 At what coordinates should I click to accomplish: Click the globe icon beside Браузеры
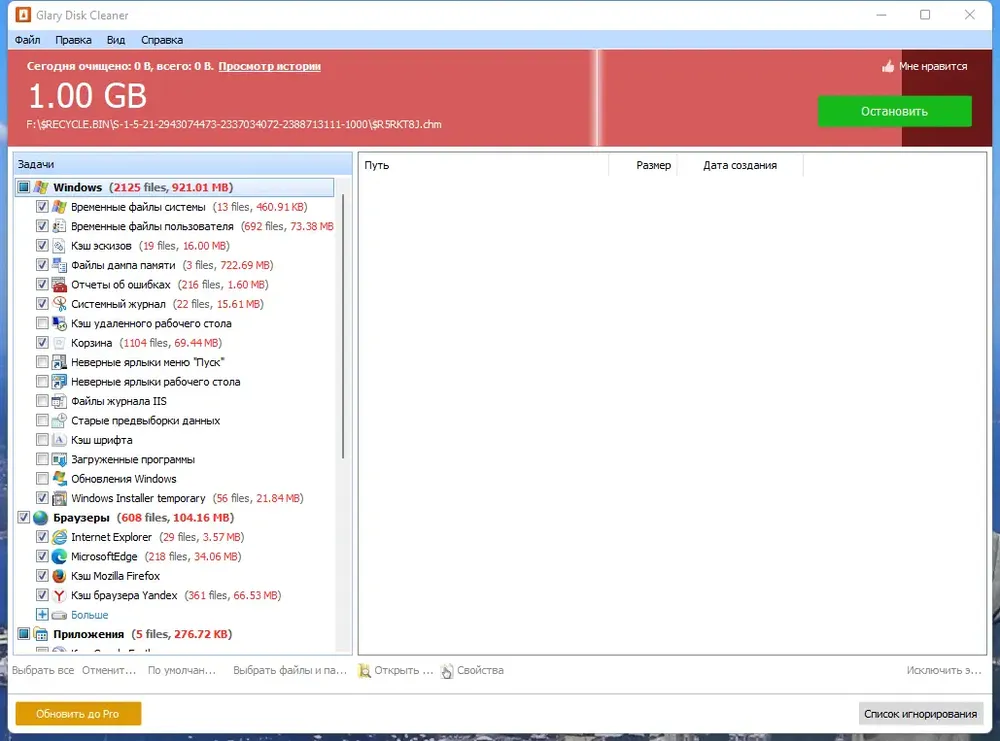(41, 518)
